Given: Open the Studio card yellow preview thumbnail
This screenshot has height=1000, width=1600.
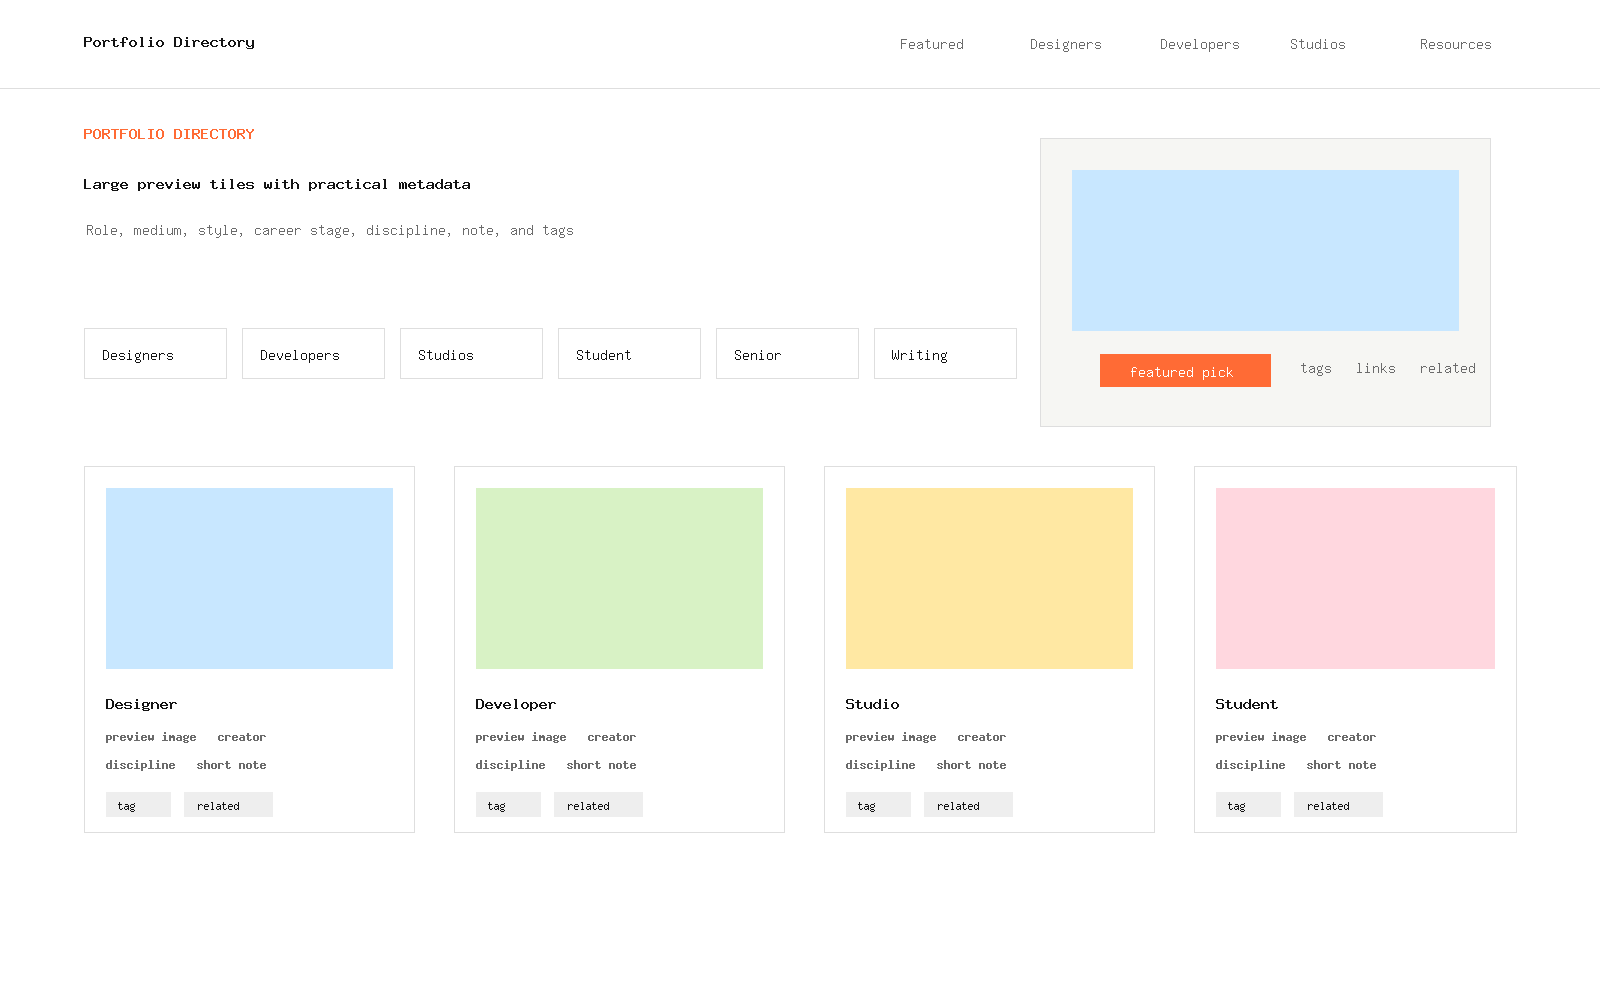Looking at the screenshot, I should pos(989,578).
